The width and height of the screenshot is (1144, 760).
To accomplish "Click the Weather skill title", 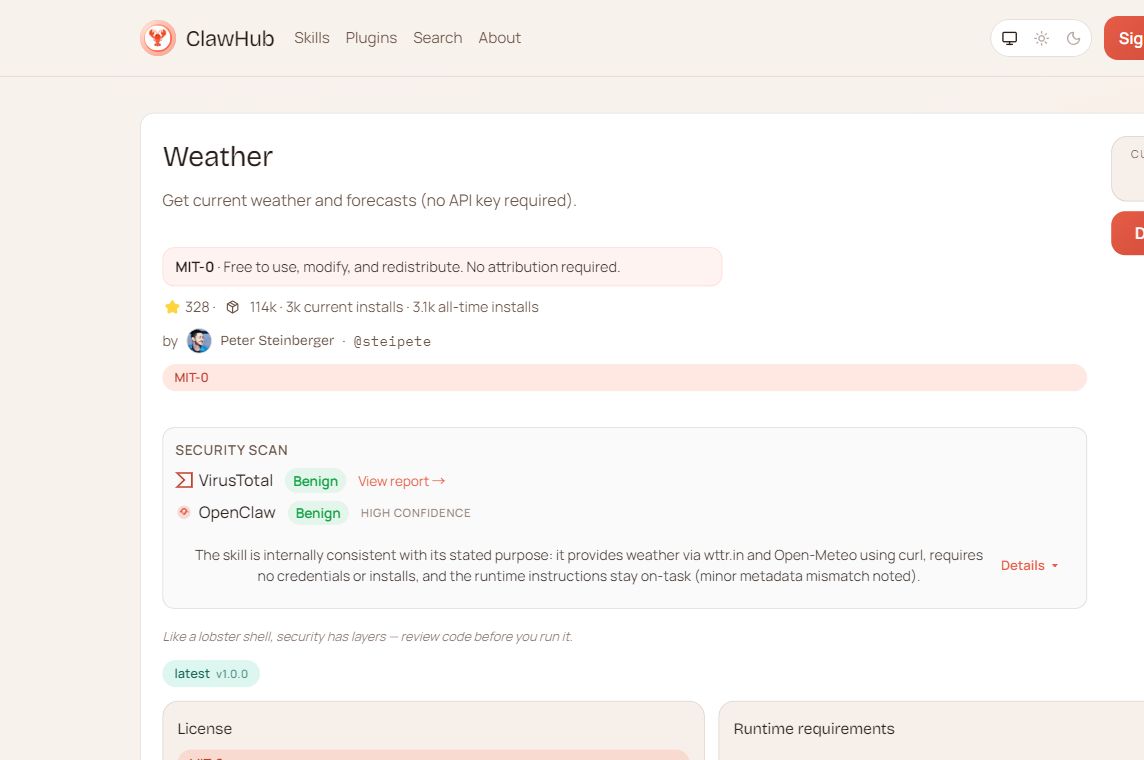I will click(x=217, y=157).
